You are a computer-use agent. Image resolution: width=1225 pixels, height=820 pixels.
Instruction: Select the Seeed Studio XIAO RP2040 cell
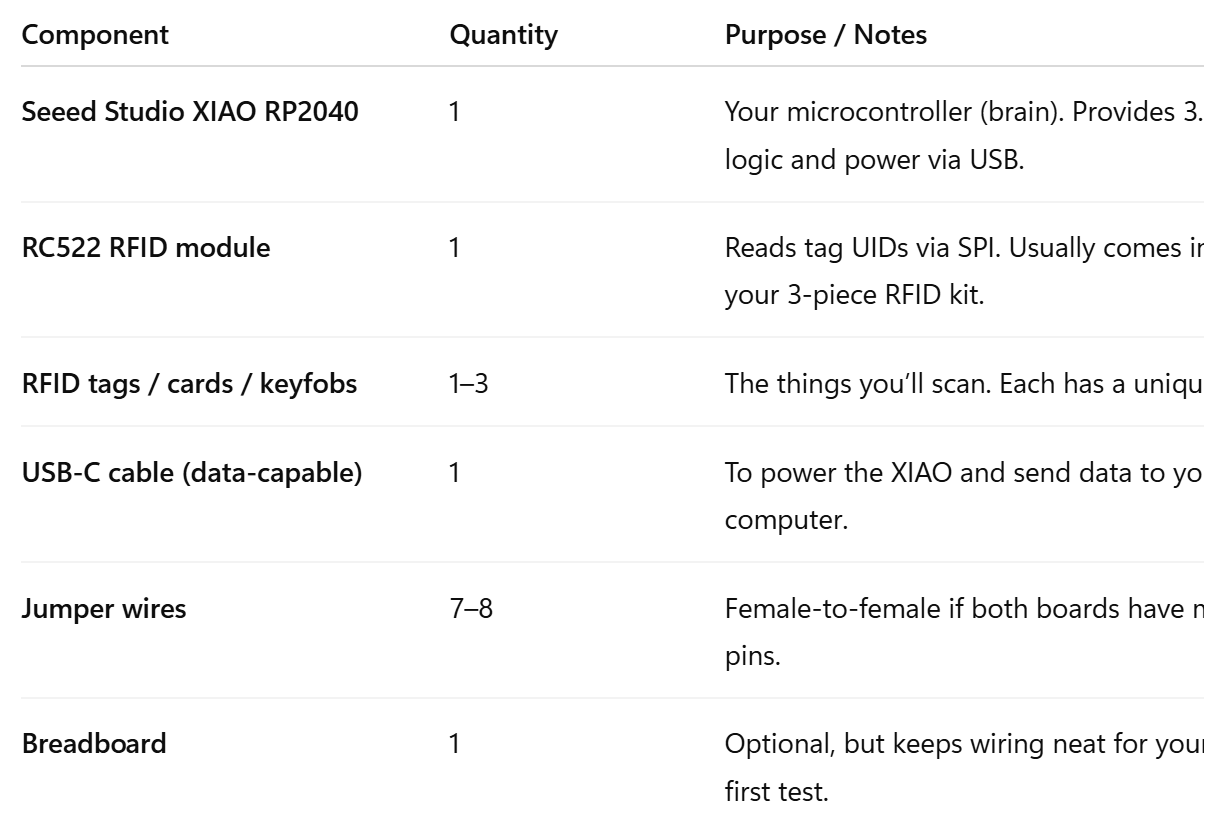pos(190,111)
